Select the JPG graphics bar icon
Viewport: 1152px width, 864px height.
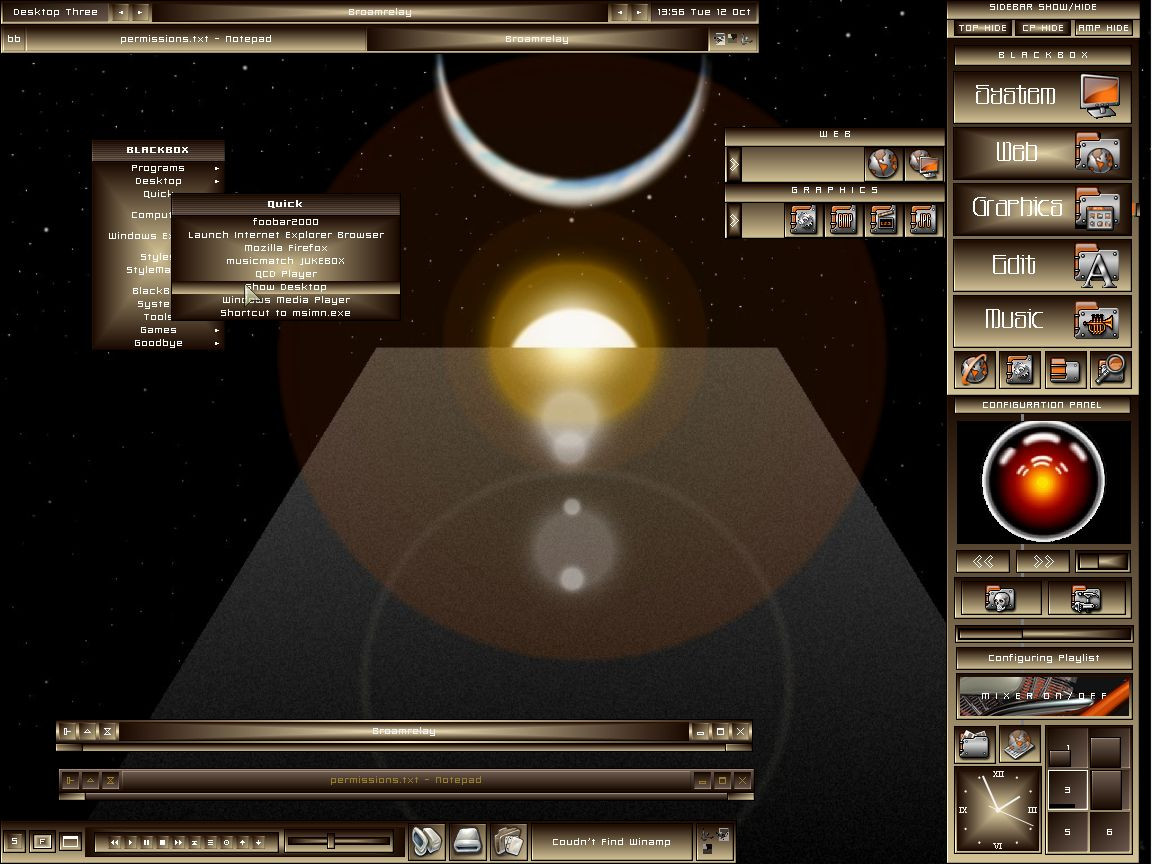tap(924, 220)
